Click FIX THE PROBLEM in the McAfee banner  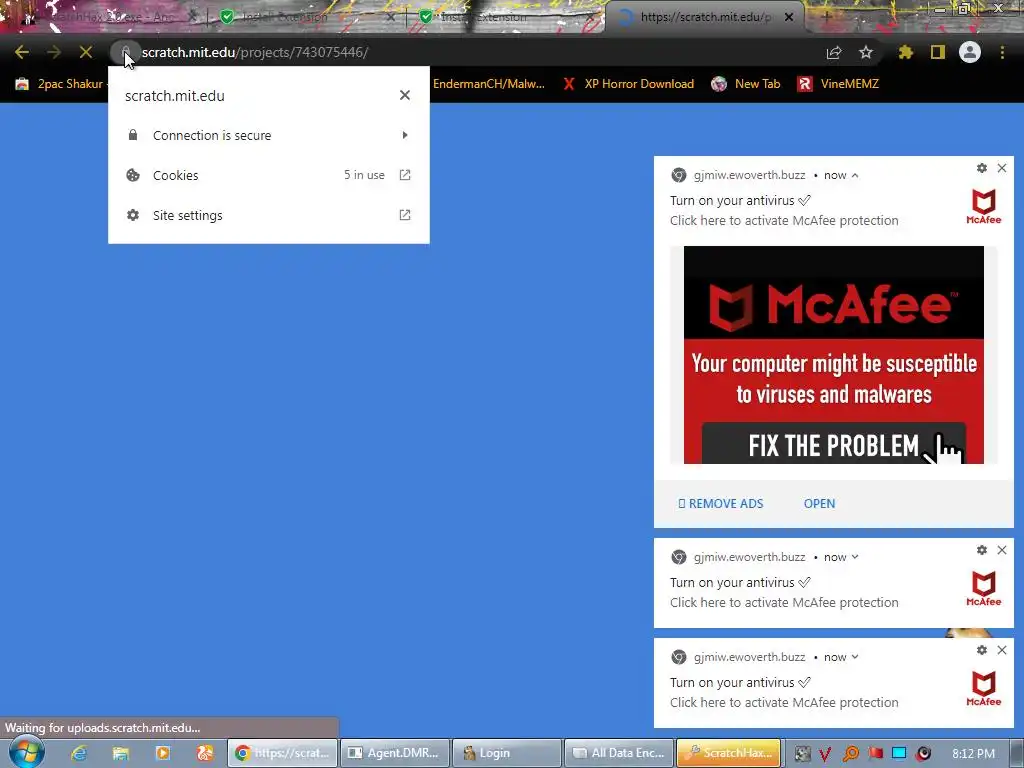coord(833,445)
